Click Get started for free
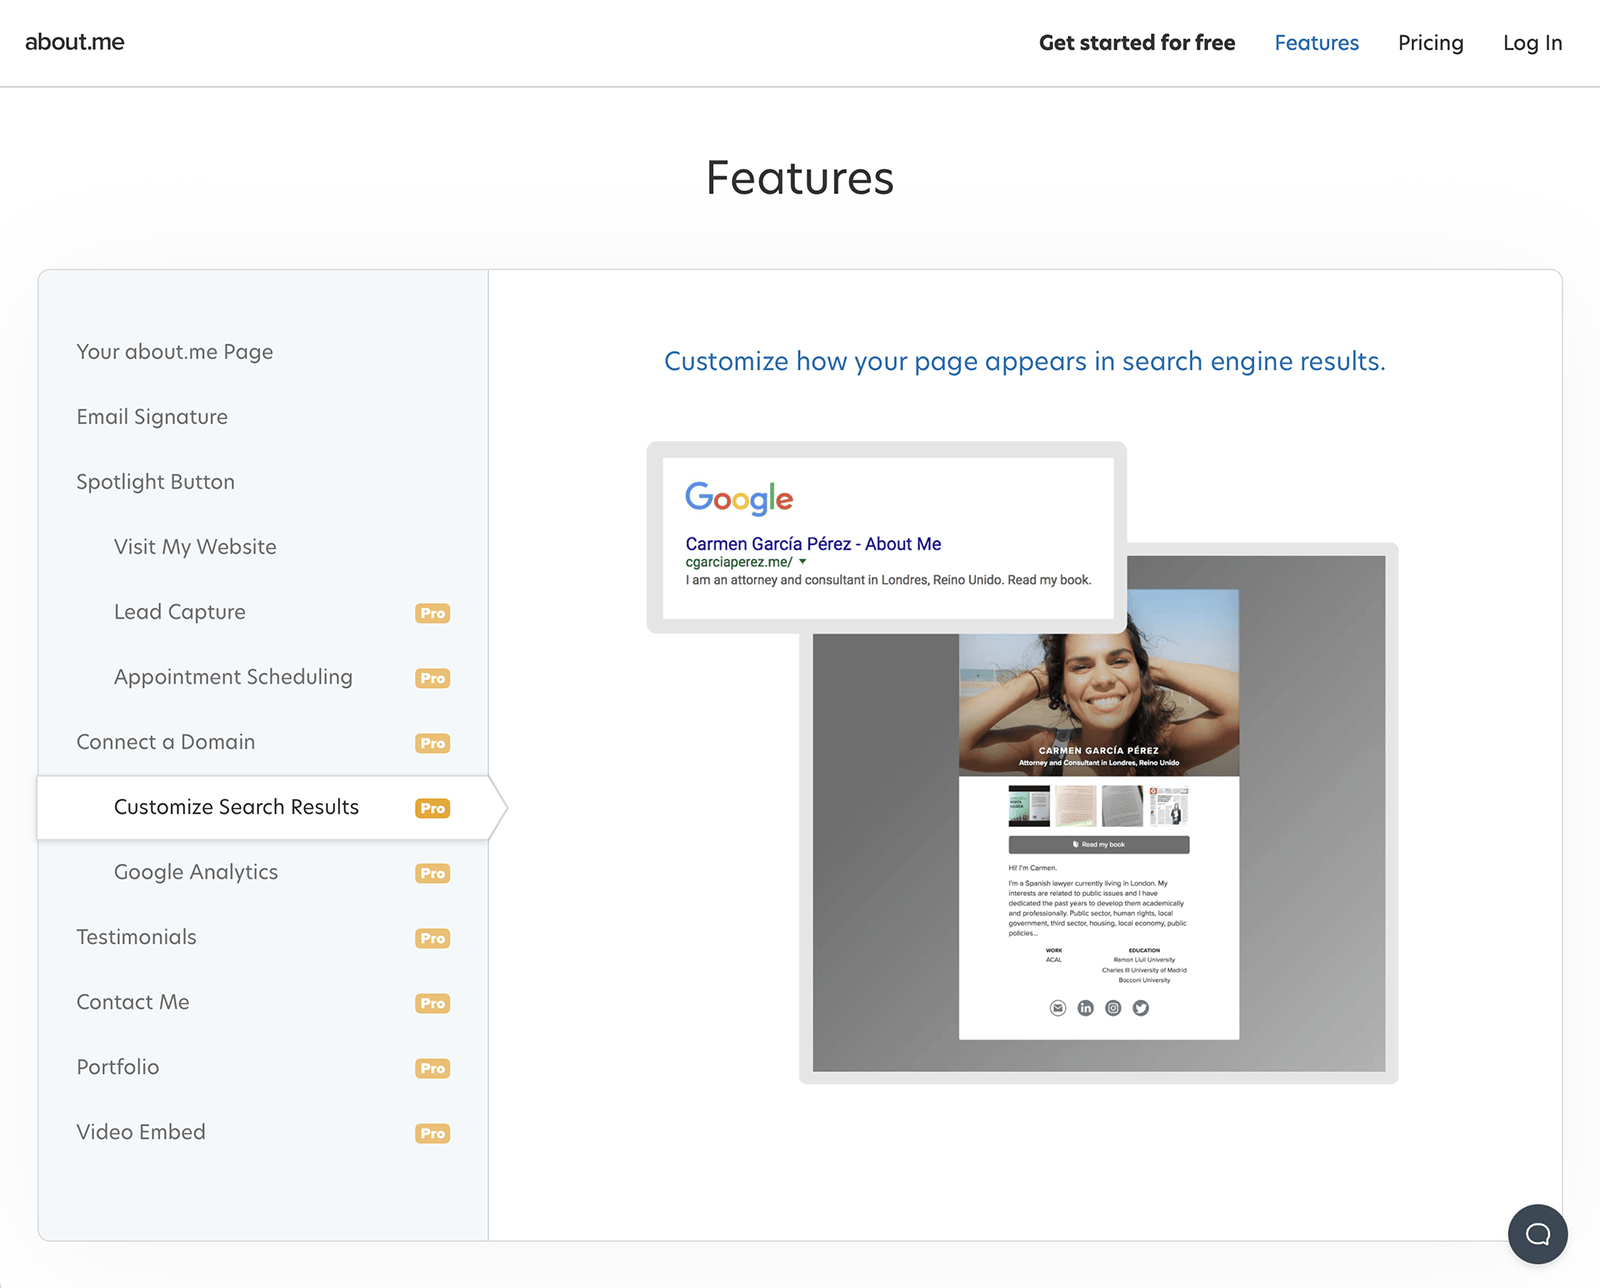Screen dimensions: 1600x1288 pos(1137,43)
